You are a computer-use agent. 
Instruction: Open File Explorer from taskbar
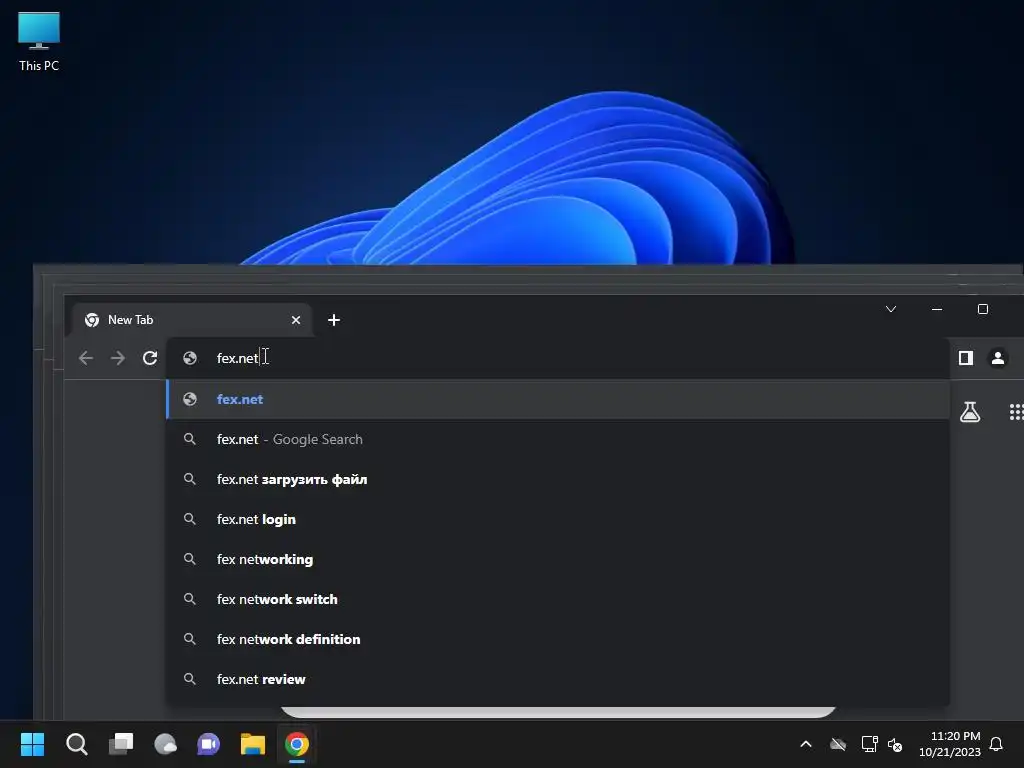pos(253,744)
